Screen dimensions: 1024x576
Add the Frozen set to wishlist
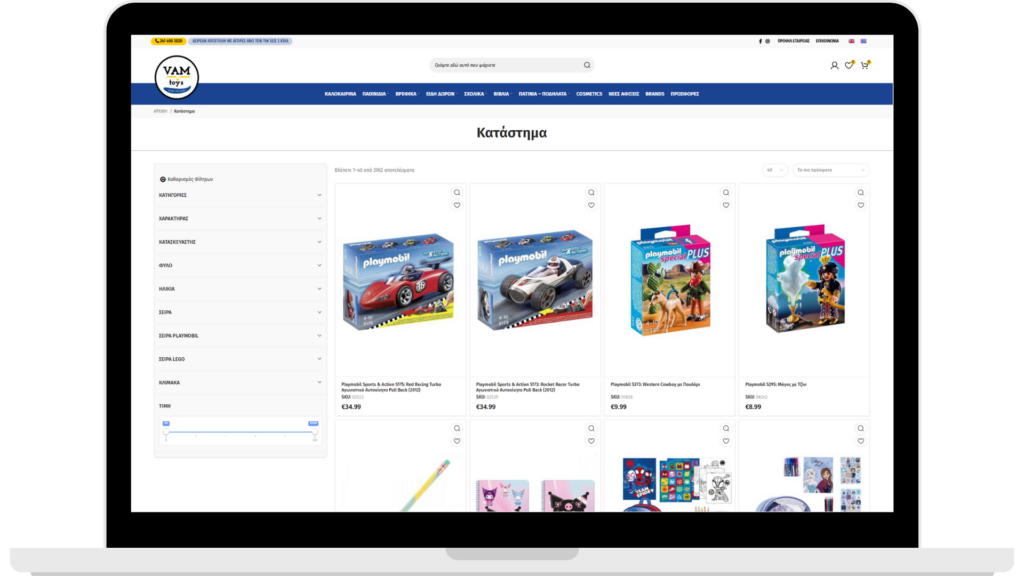(x=861, y=441)
